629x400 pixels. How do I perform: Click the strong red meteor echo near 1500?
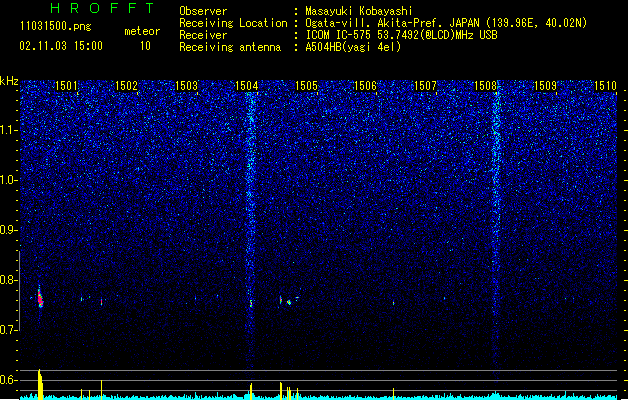coord(40,298)
